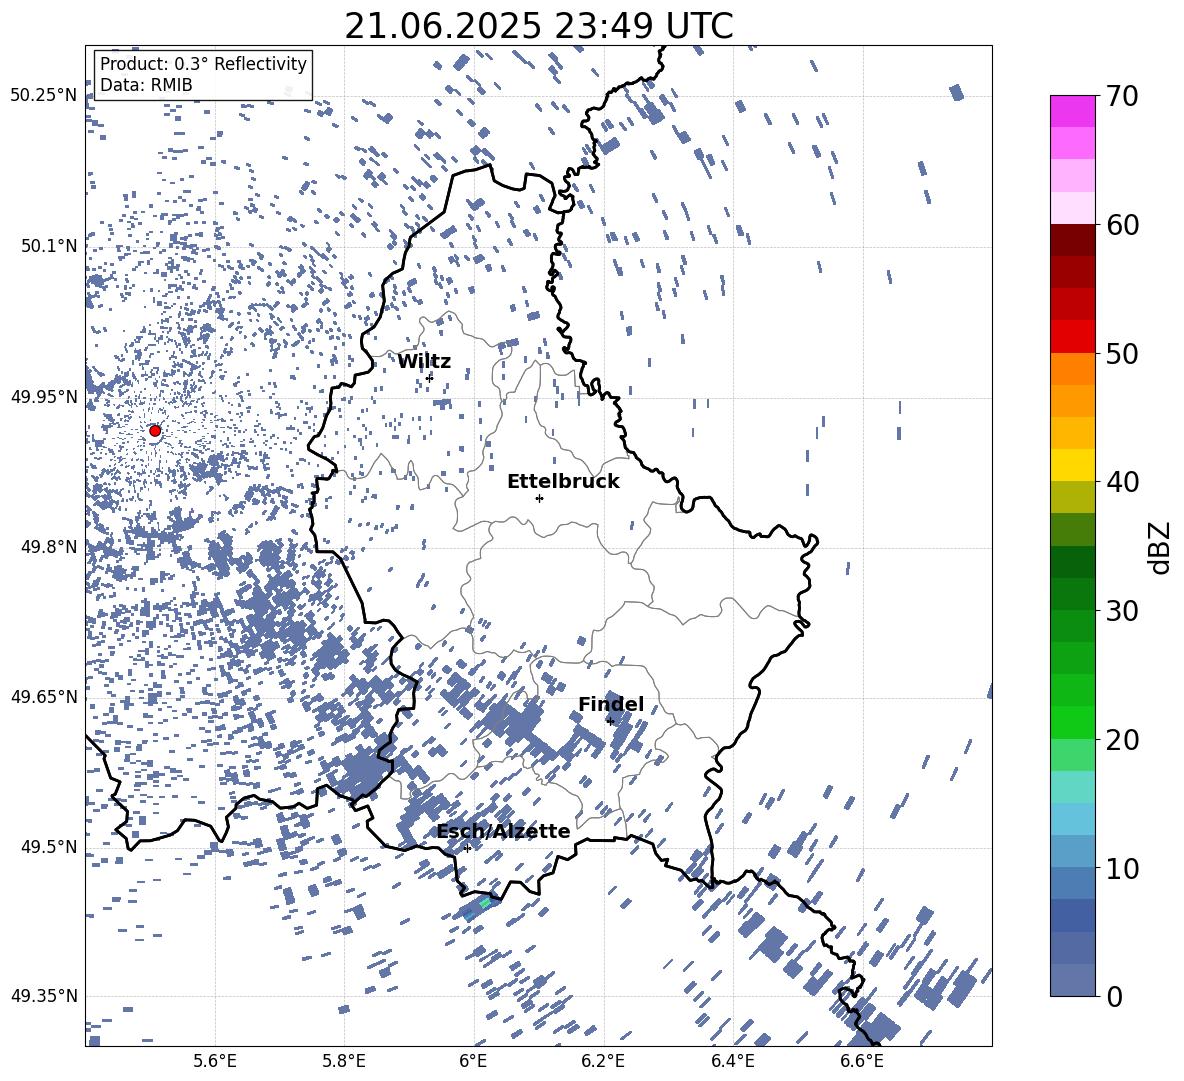Click the 6.4°E longitude label
The height and width of the screenshot is (1081, 1184).
point(732,1061)
